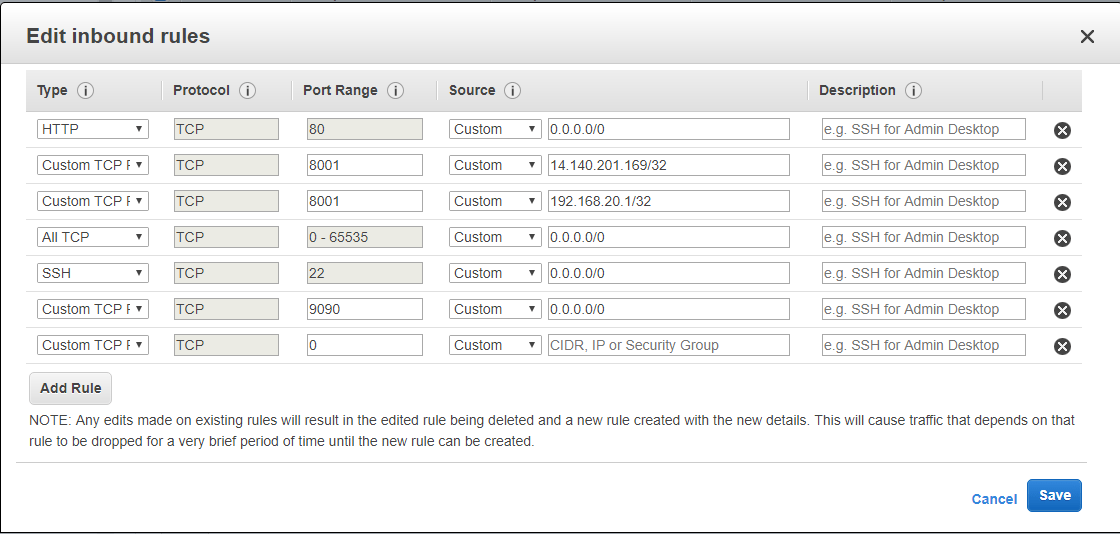This screenshot has height=534, width=1120.
Task: Expand the All TCP type dropdown
Action: 92,237
